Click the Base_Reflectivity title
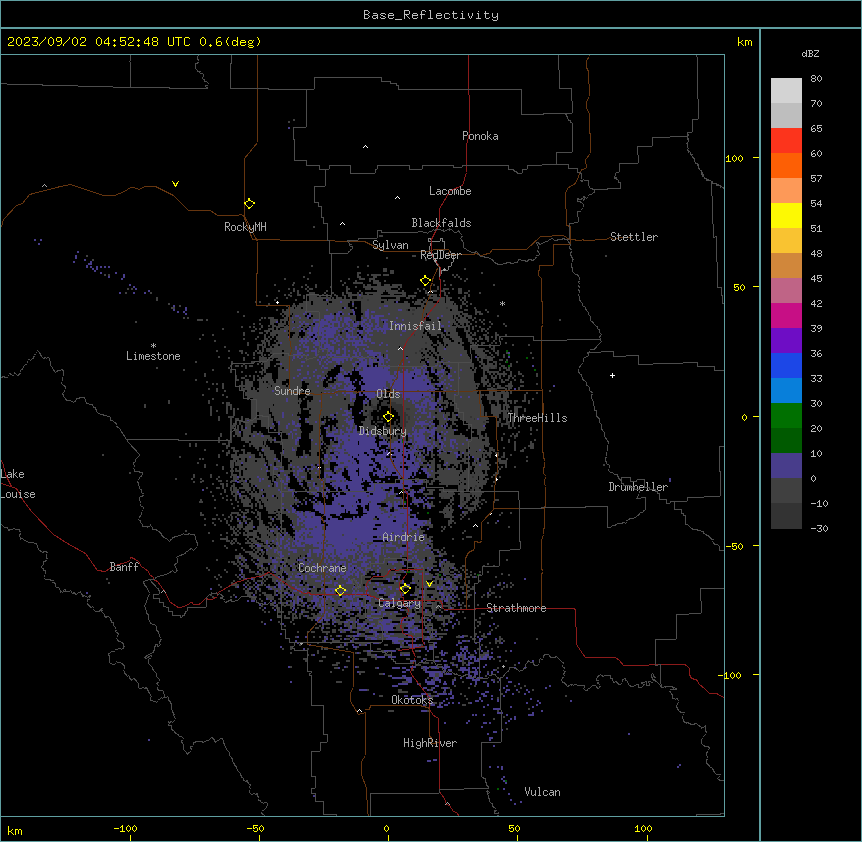 tap(431, 15)
